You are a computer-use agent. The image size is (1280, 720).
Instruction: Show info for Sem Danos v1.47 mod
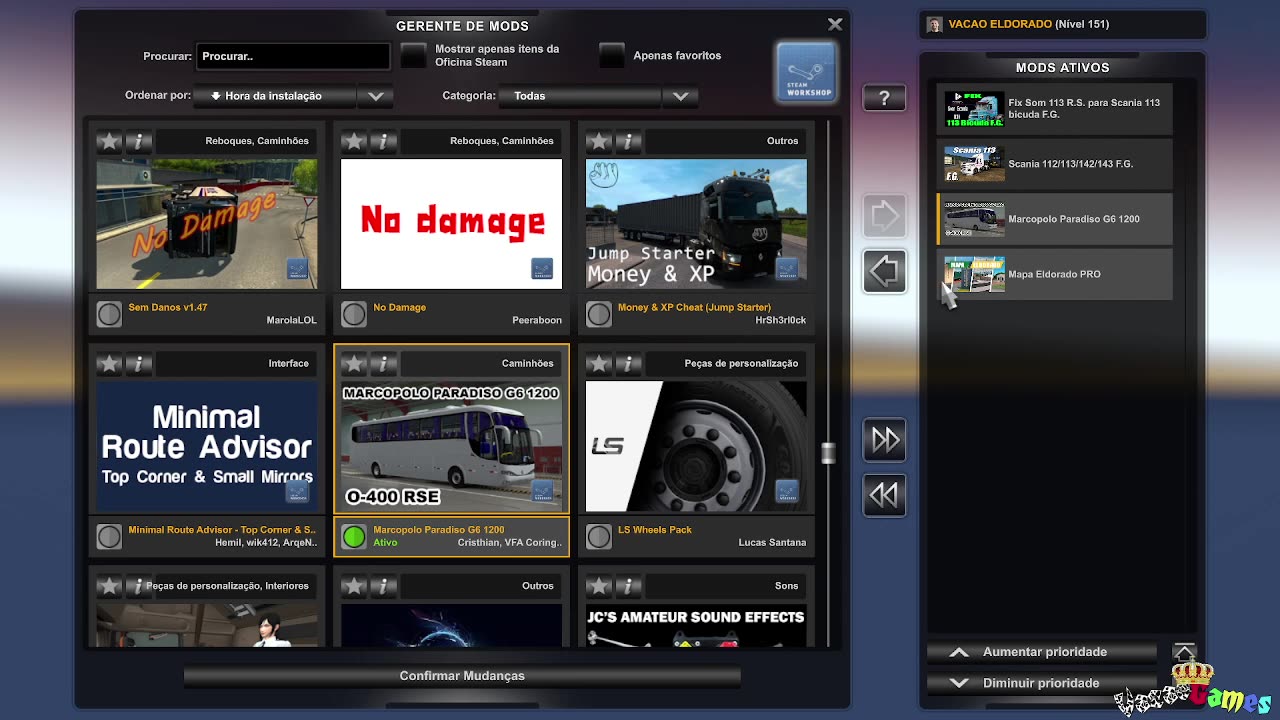[139, 141]
